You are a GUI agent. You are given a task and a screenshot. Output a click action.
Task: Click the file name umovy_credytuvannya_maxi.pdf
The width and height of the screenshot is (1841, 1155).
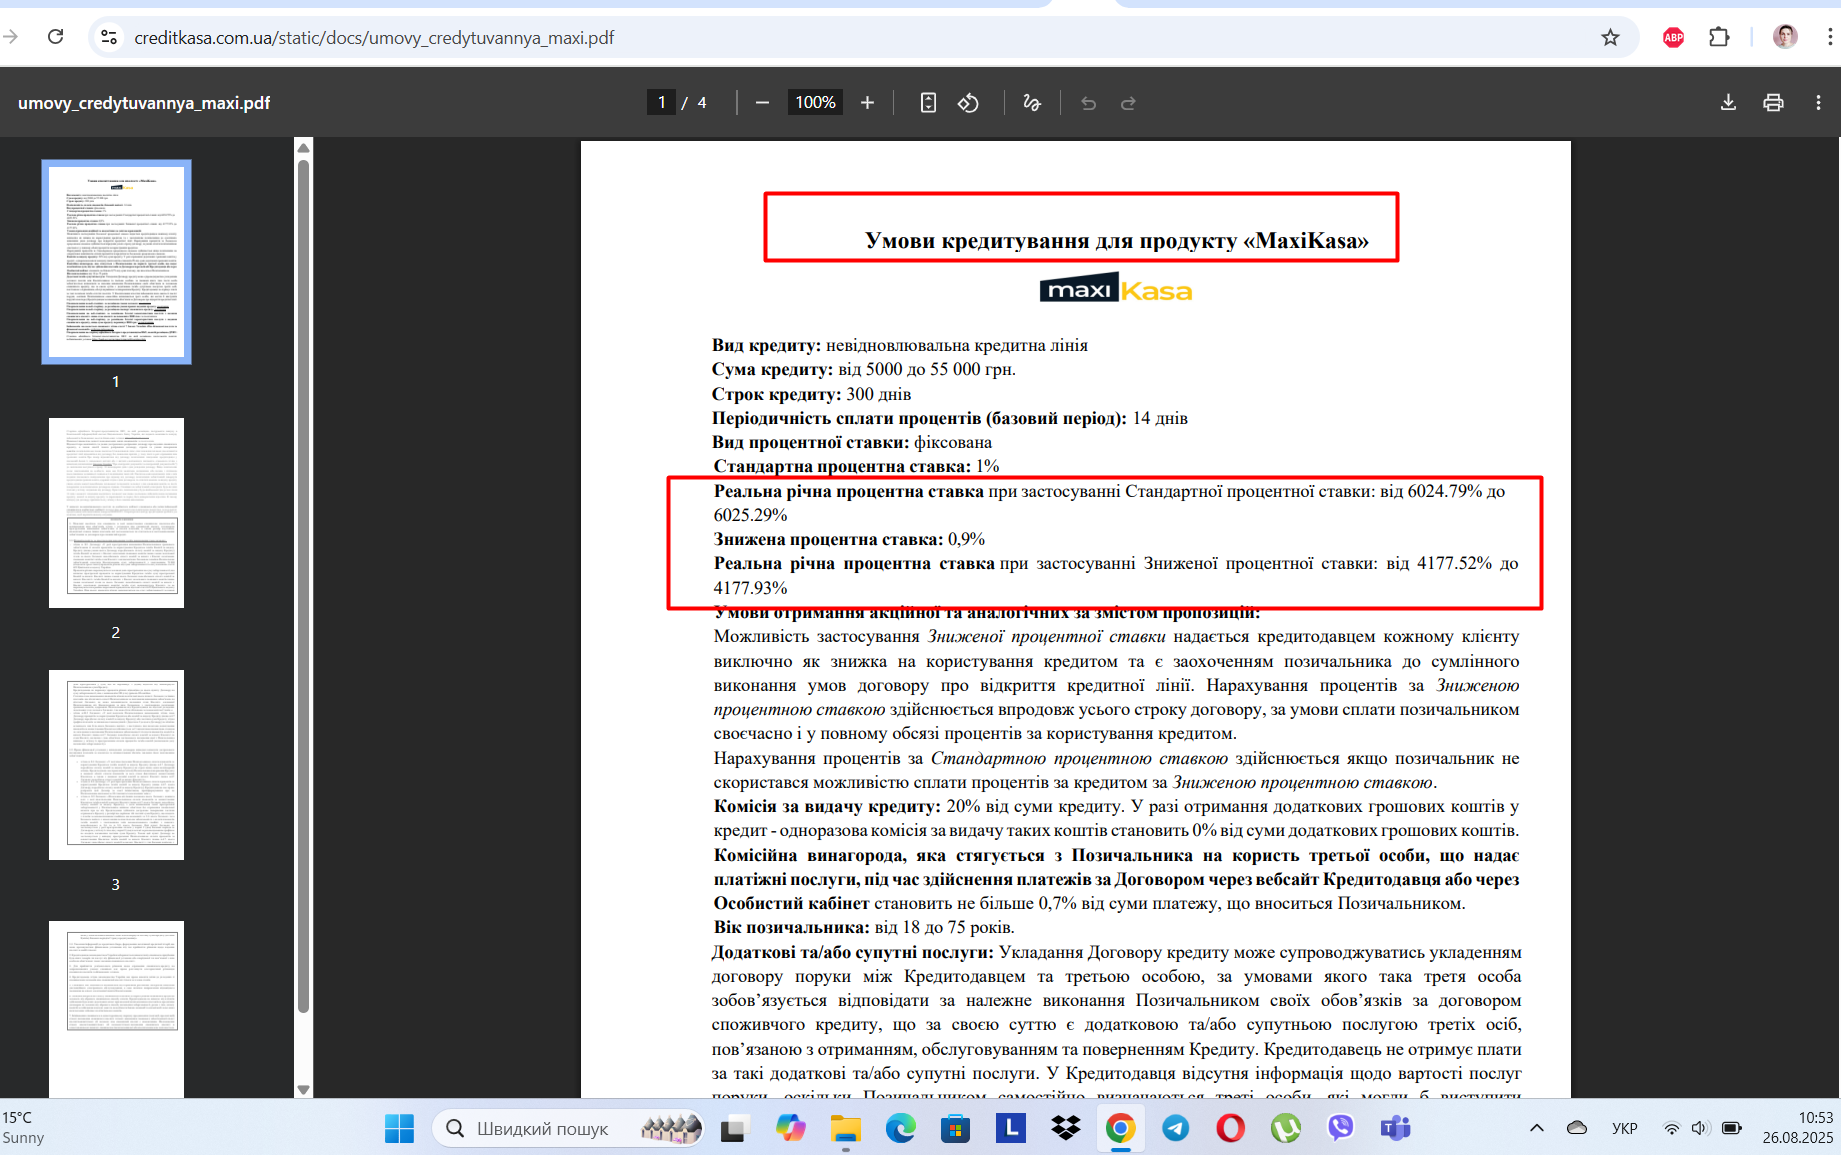144,102
